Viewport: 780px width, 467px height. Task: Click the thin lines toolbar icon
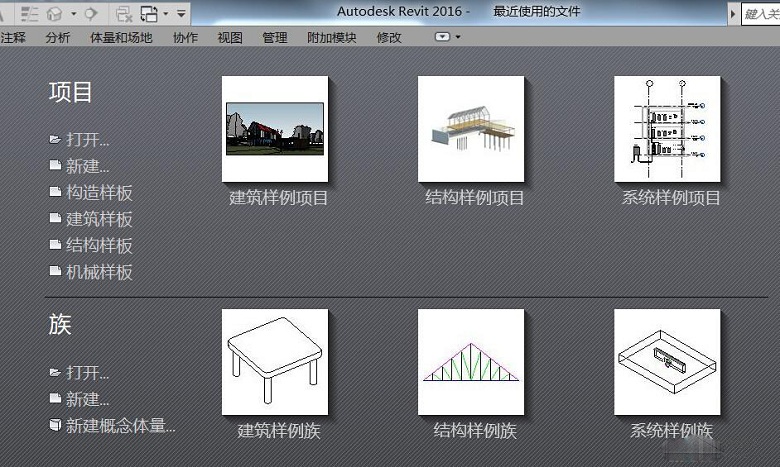pos(30,13)
